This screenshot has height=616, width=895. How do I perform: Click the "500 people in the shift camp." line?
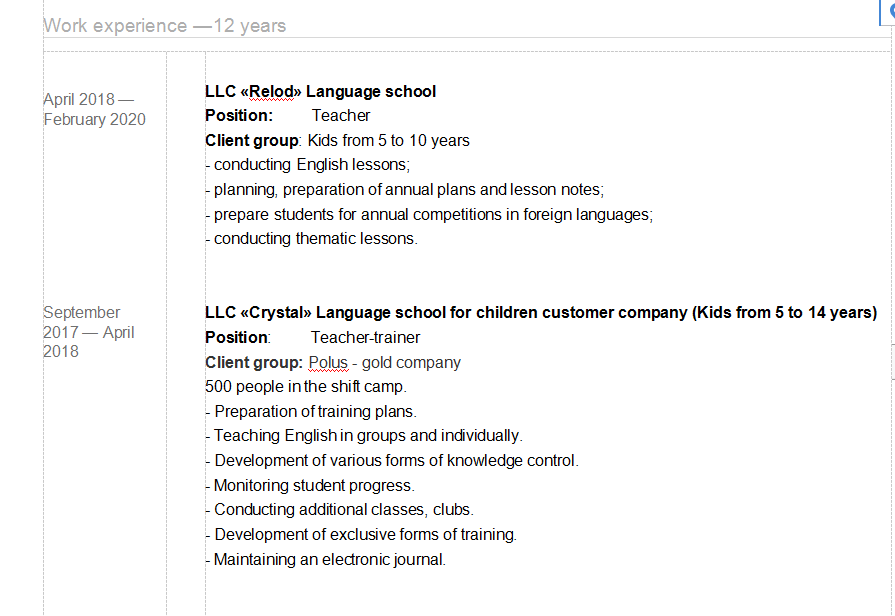tap(306, 387)
